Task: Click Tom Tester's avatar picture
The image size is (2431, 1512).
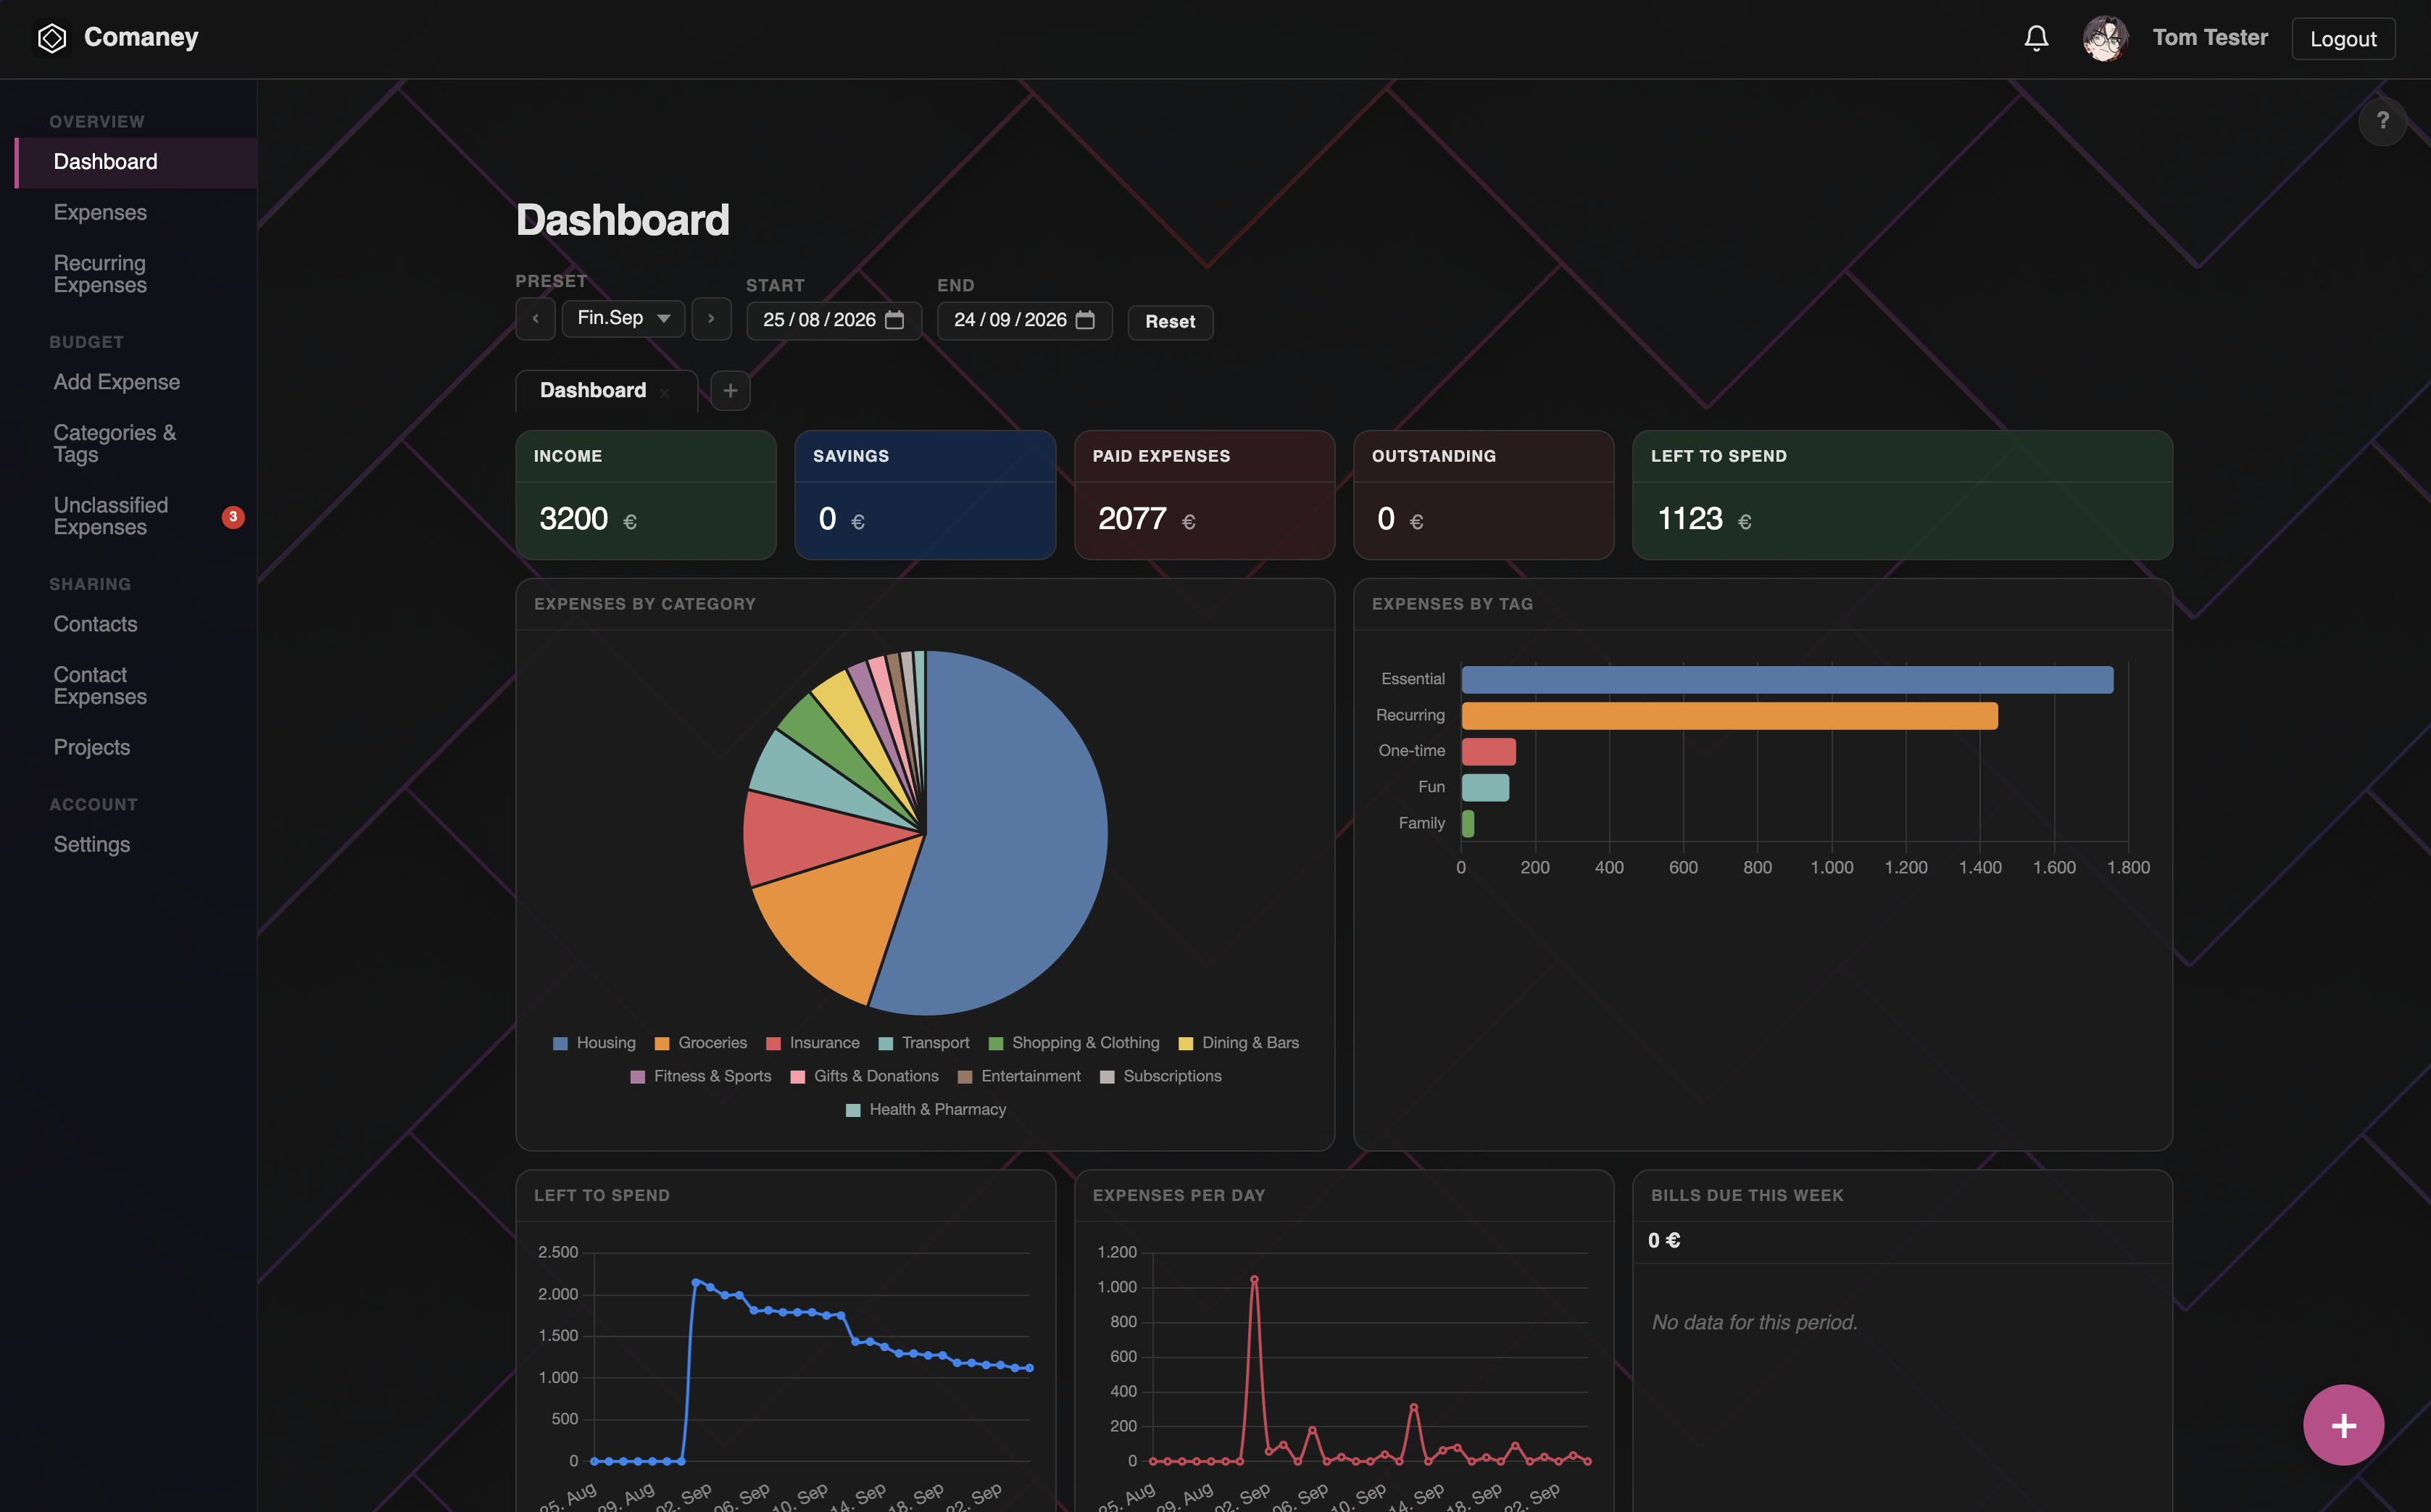Action: point(2105,38)
